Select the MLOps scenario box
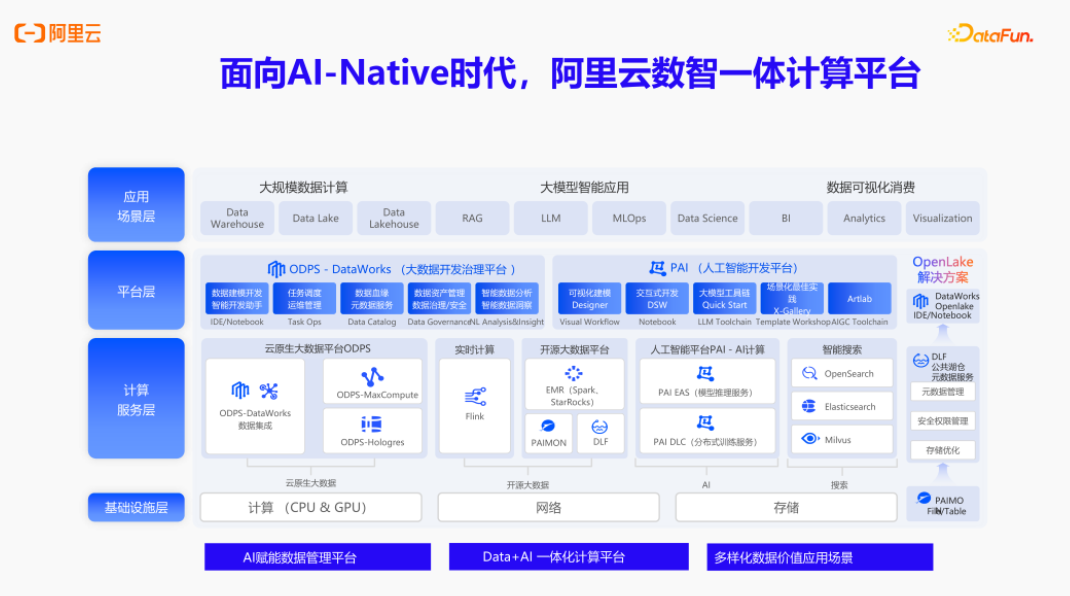Image resolution: width=1070 pixels, height=596 pixels. coord(629,218)
